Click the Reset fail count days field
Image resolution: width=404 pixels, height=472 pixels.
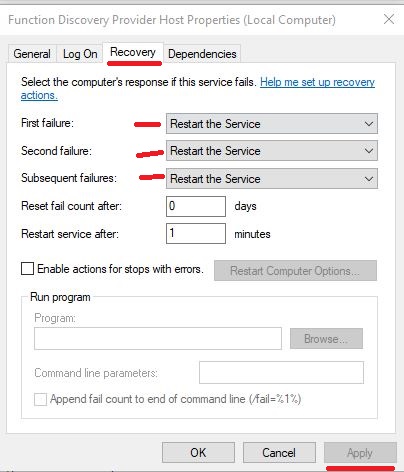(196, 206)
